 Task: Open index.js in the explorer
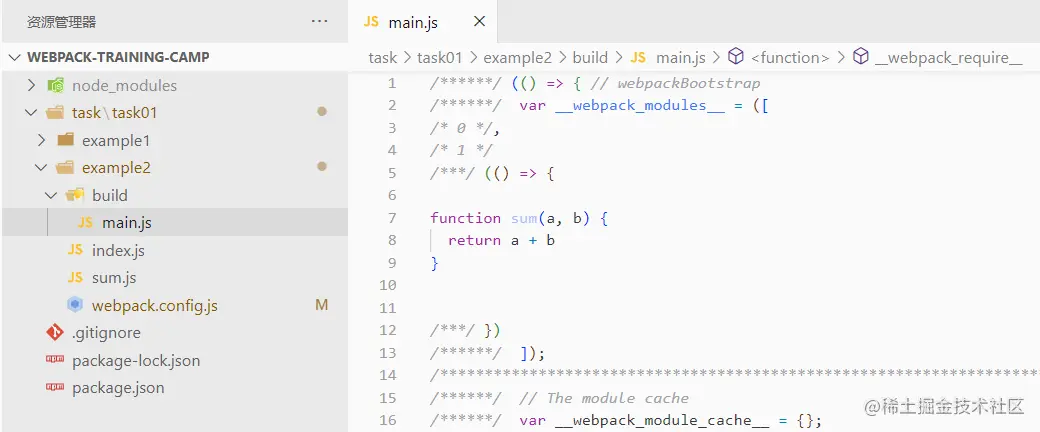(x=118, y=250)
